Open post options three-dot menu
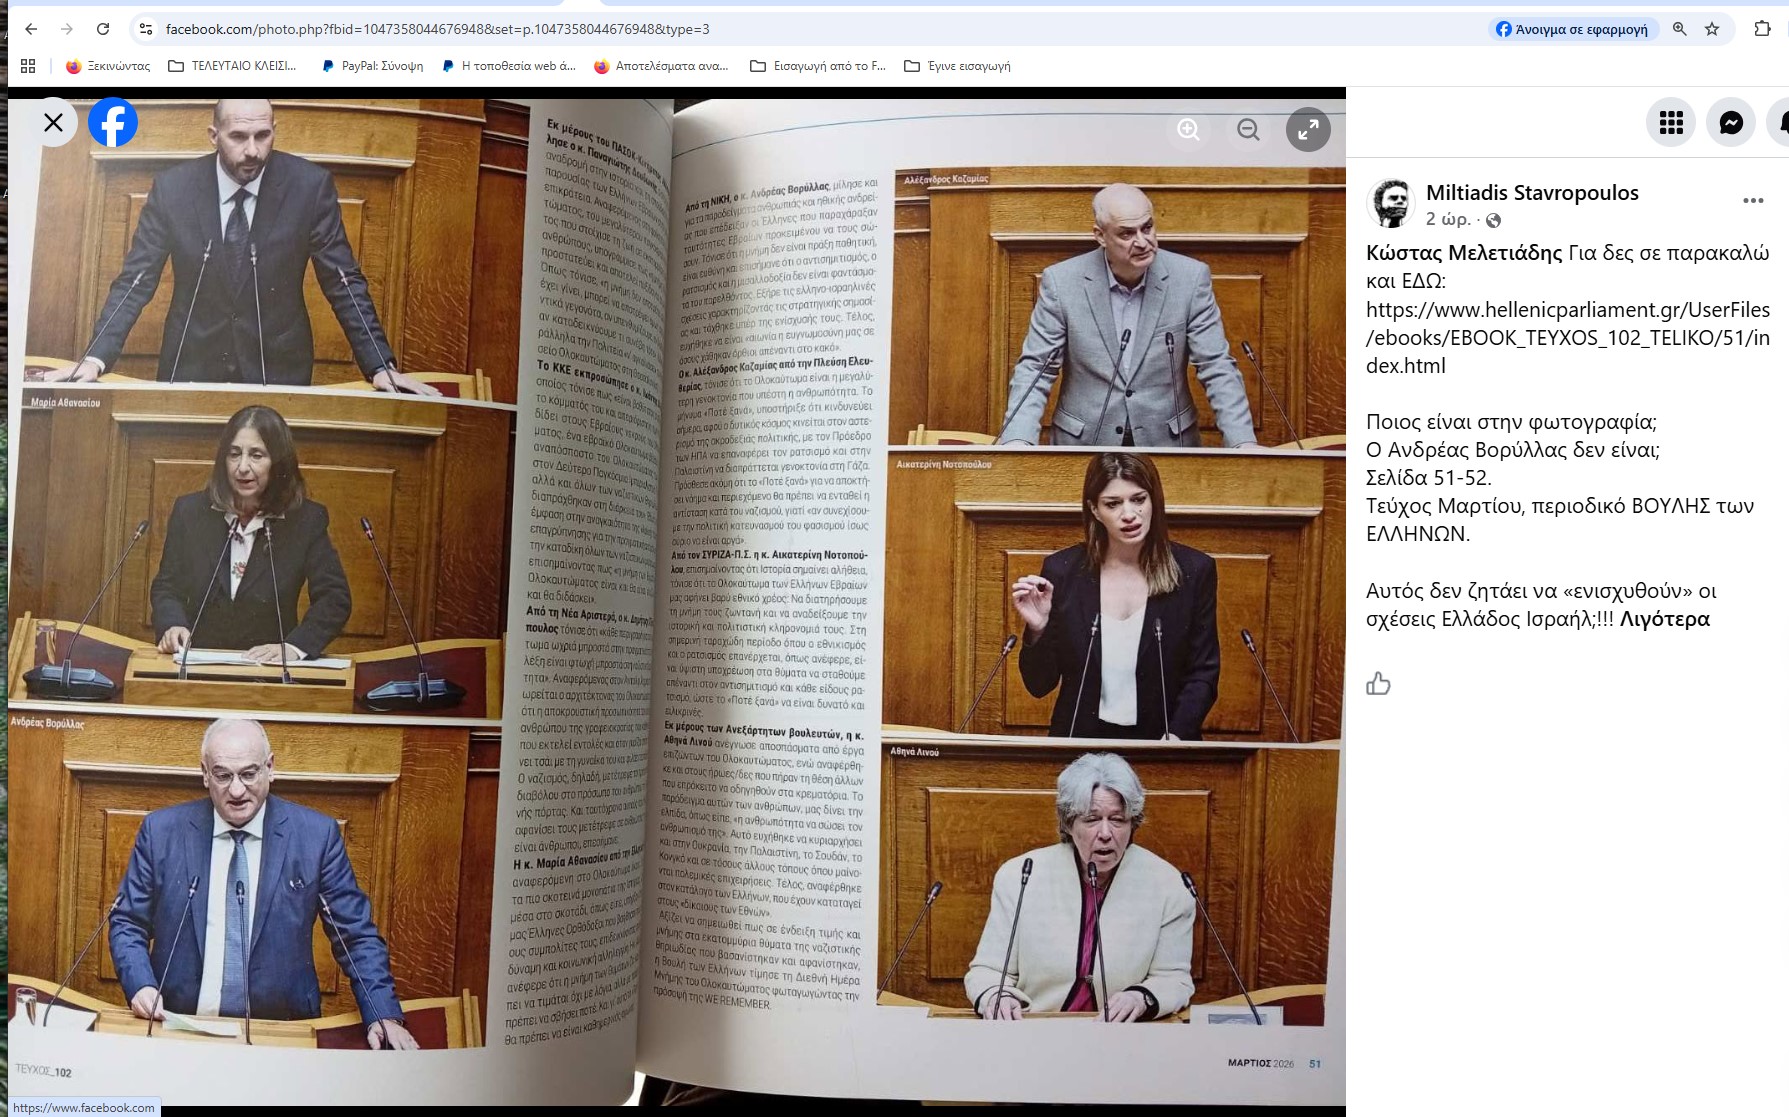Image resolution: width=1789 pixels, height=1117 pixels. pos(1753,200)
